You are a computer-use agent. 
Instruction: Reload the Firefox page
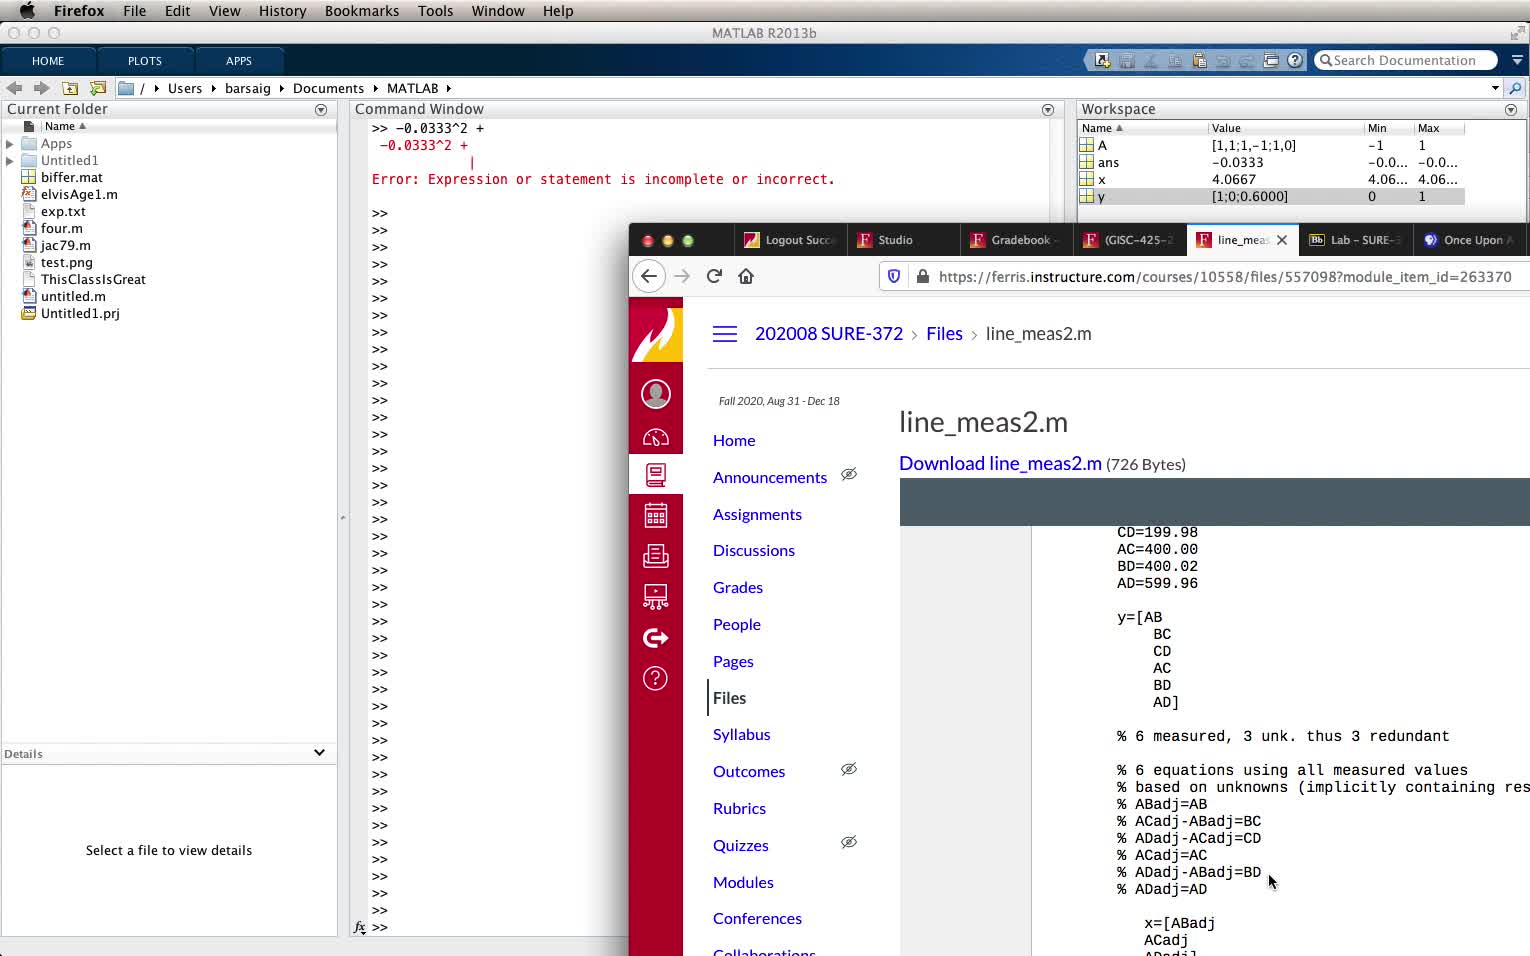[714, 276]
